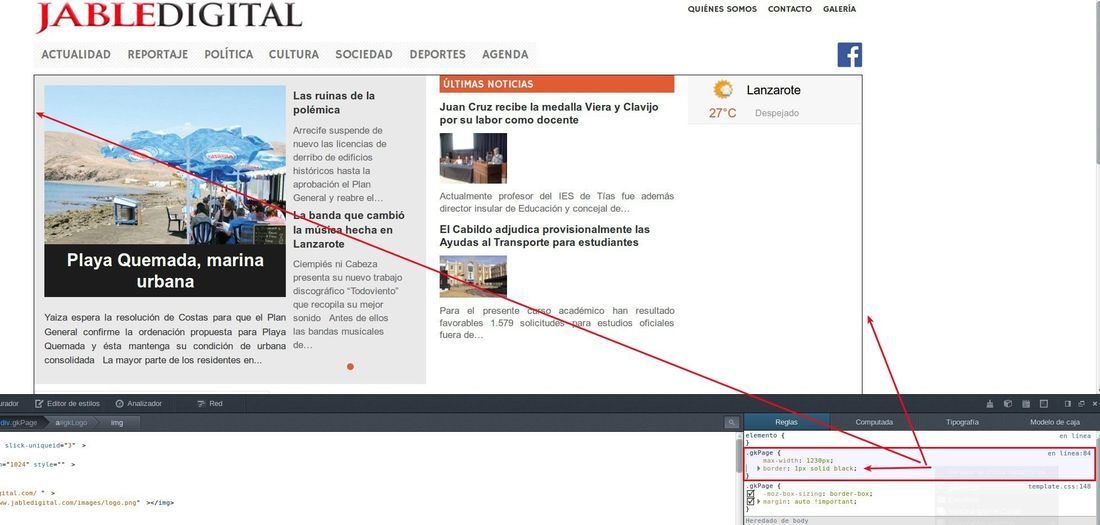Select the logo.png img markup line
The width and height of the screenshot is (1100, 525).
pos(87,503)
